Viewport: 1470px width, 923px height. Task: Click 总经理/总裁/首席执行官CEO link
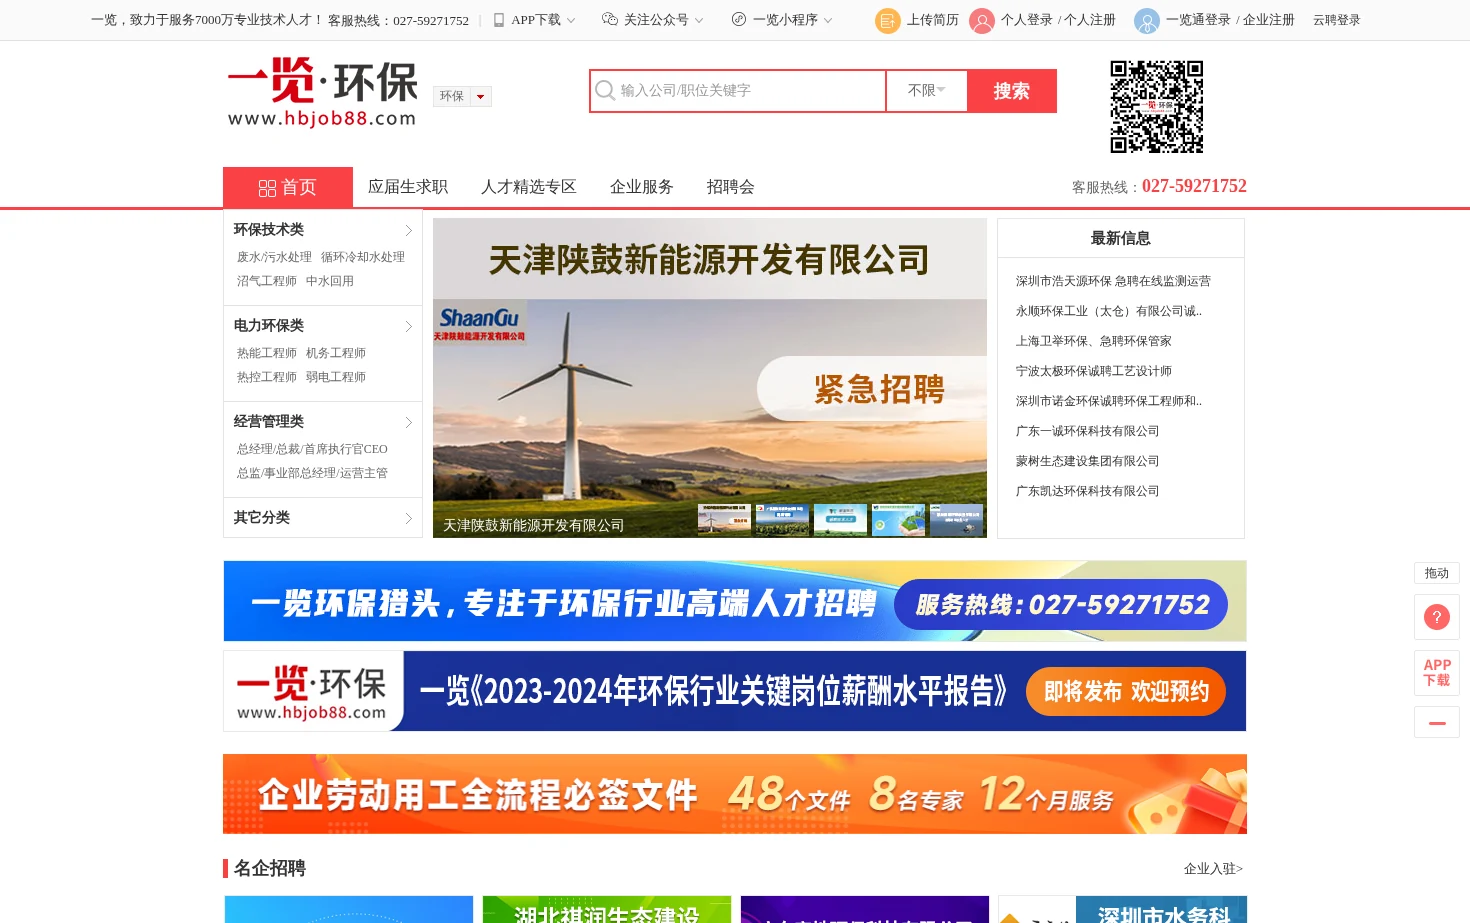coord(312,449)
